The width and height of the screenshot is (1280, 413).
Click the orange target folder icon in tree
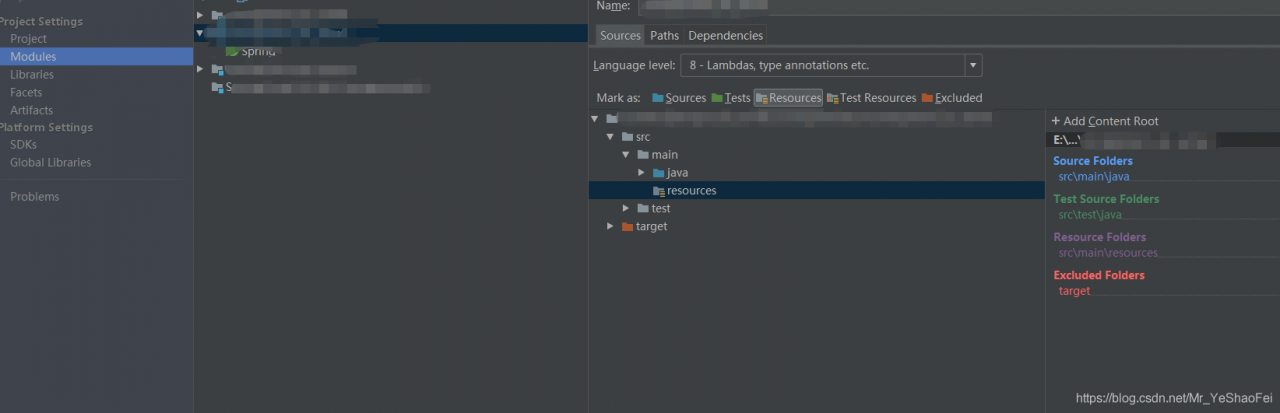click(627, 227)
